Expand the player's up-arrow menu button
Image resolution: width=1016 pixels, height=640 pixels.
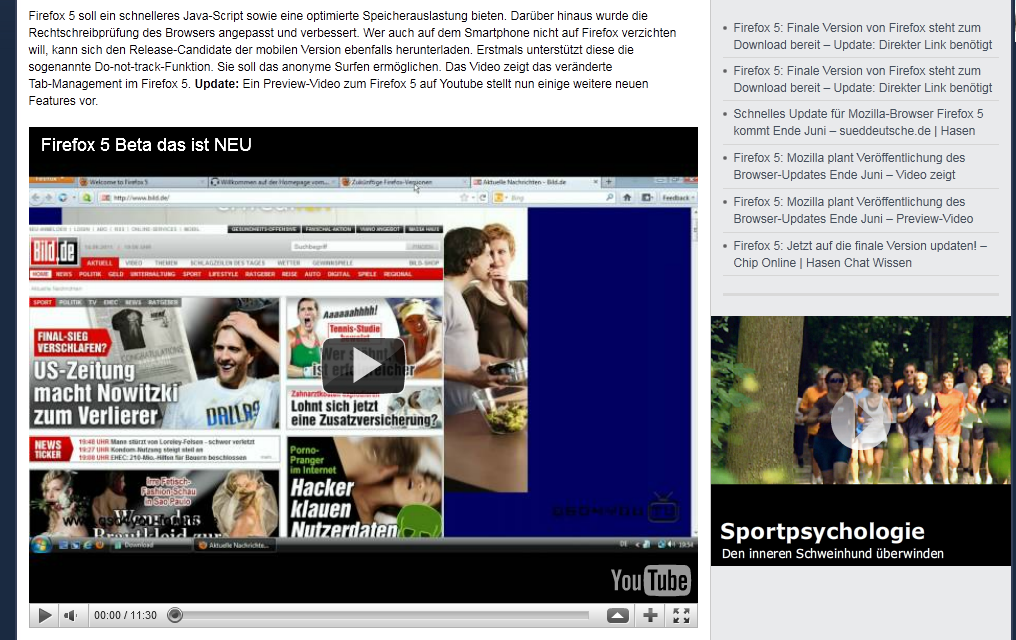coord(618,615)
